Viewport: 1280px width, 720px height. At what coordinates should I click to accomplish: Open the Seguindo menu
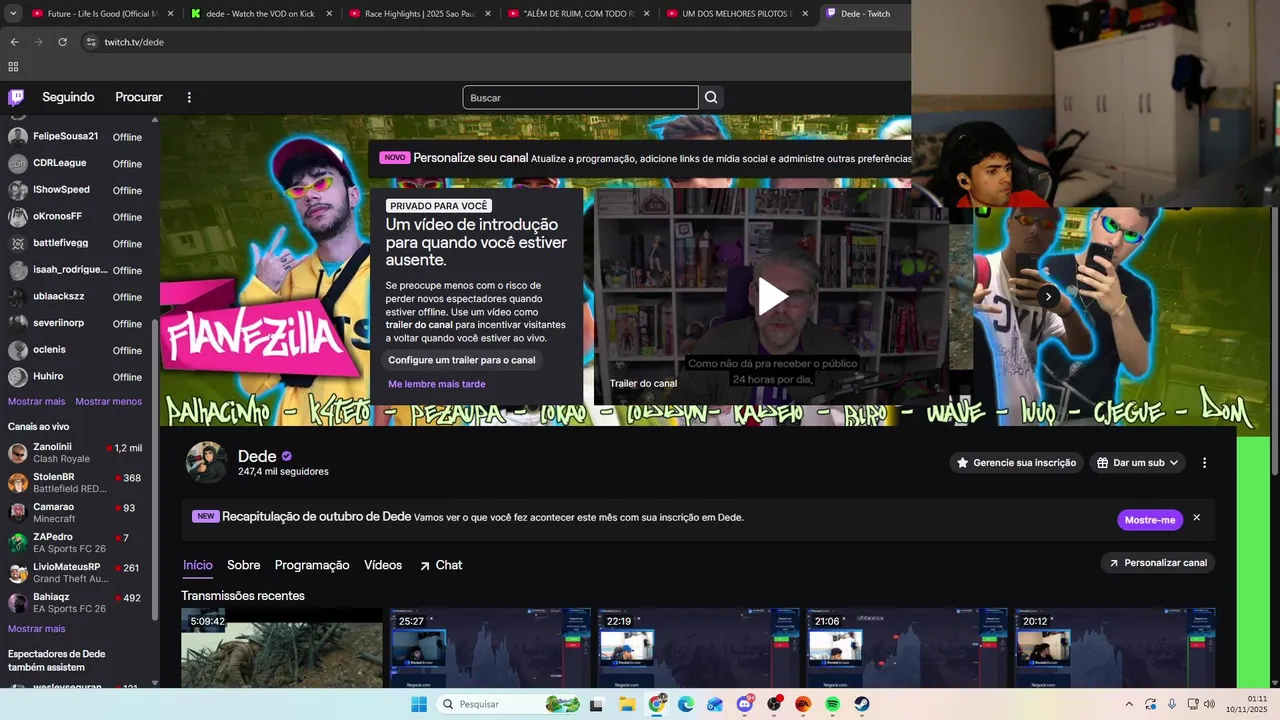tap(68, 97)
